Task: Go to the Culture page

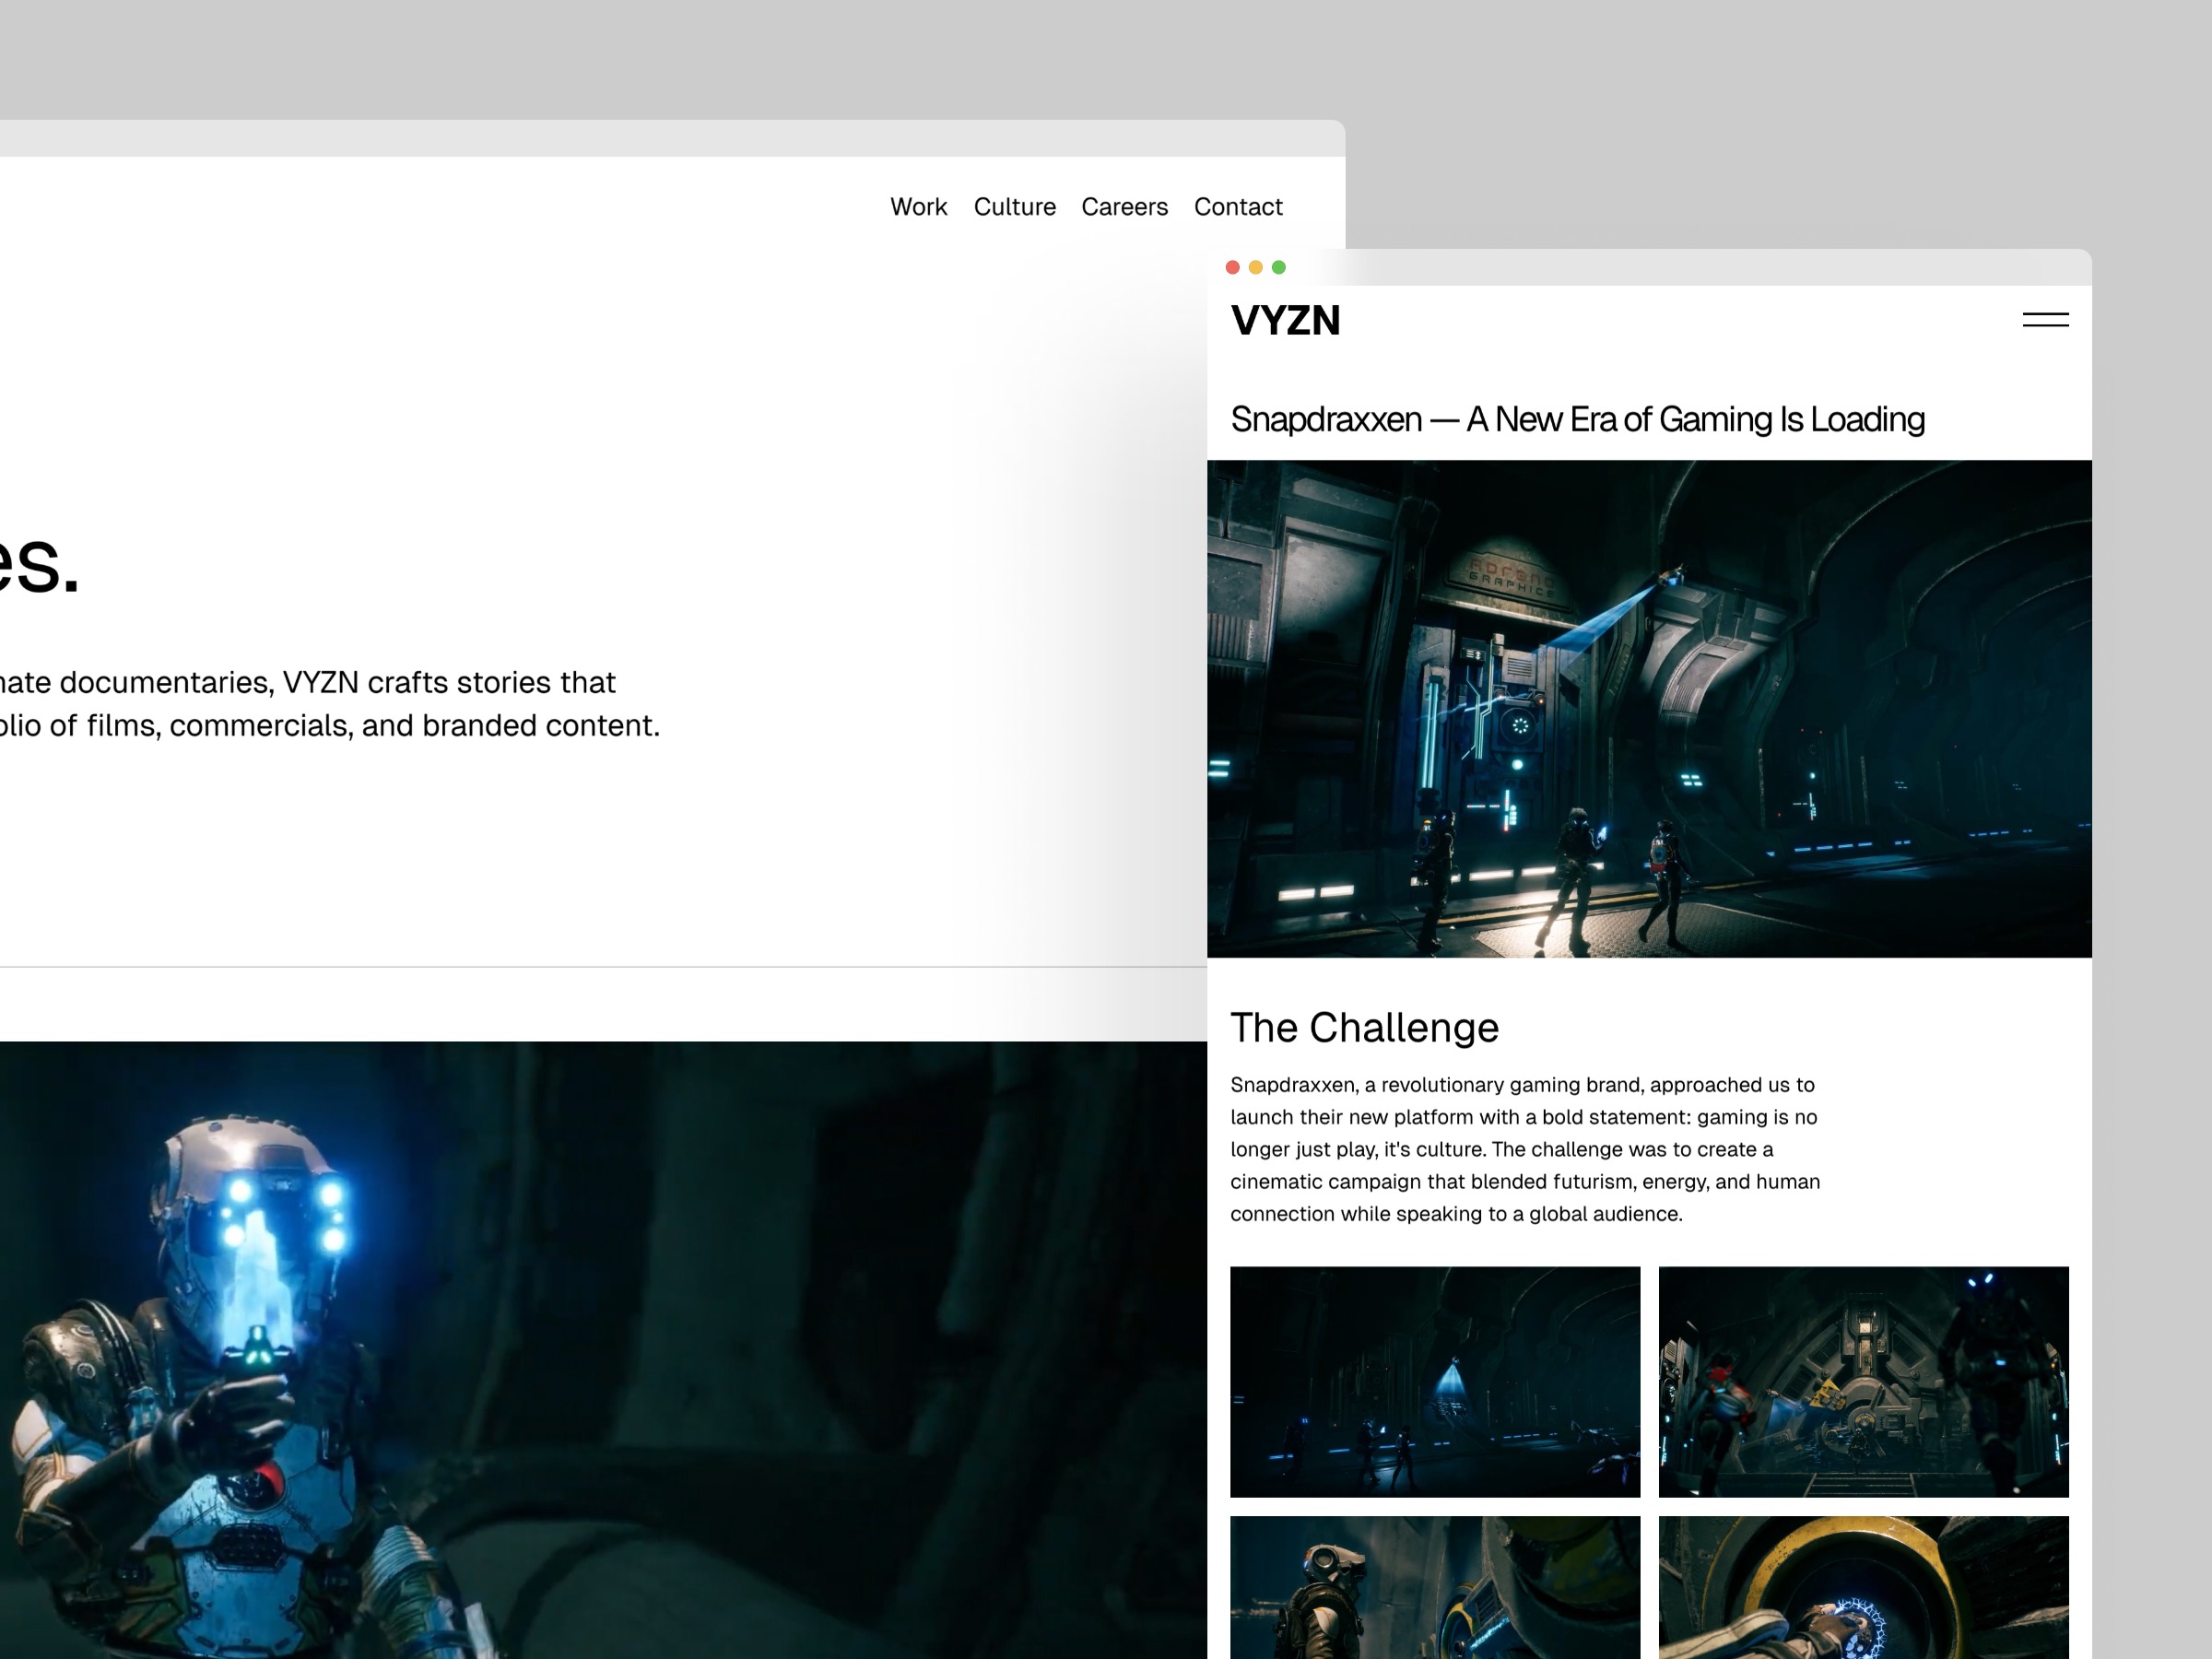Action: click(x=1014, y=207)
